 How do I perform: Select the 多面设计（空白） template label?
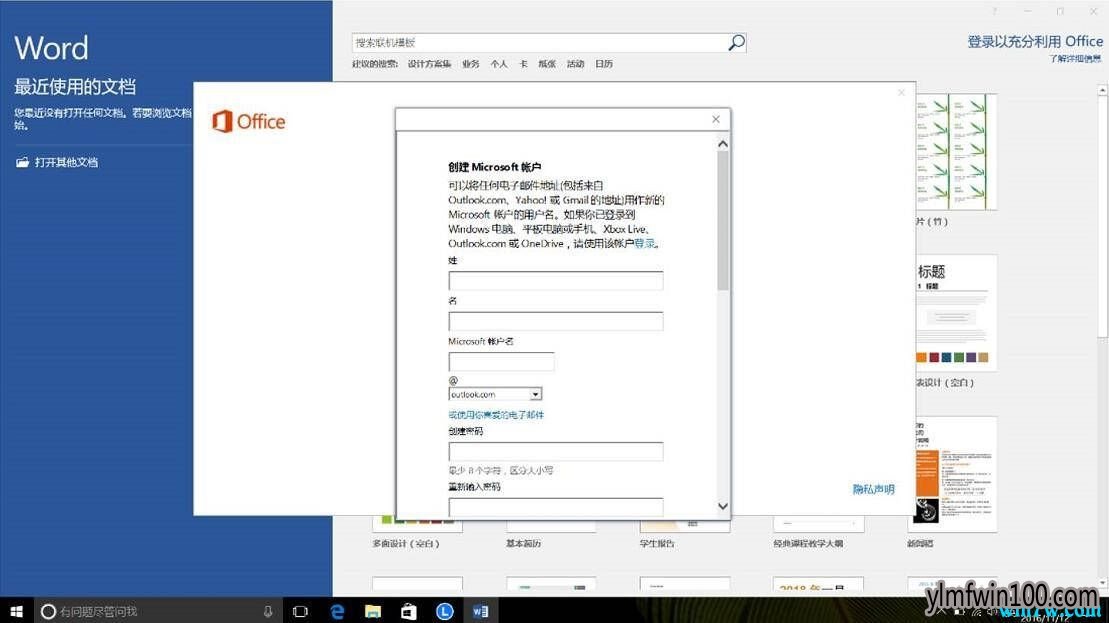pos(406,544)
